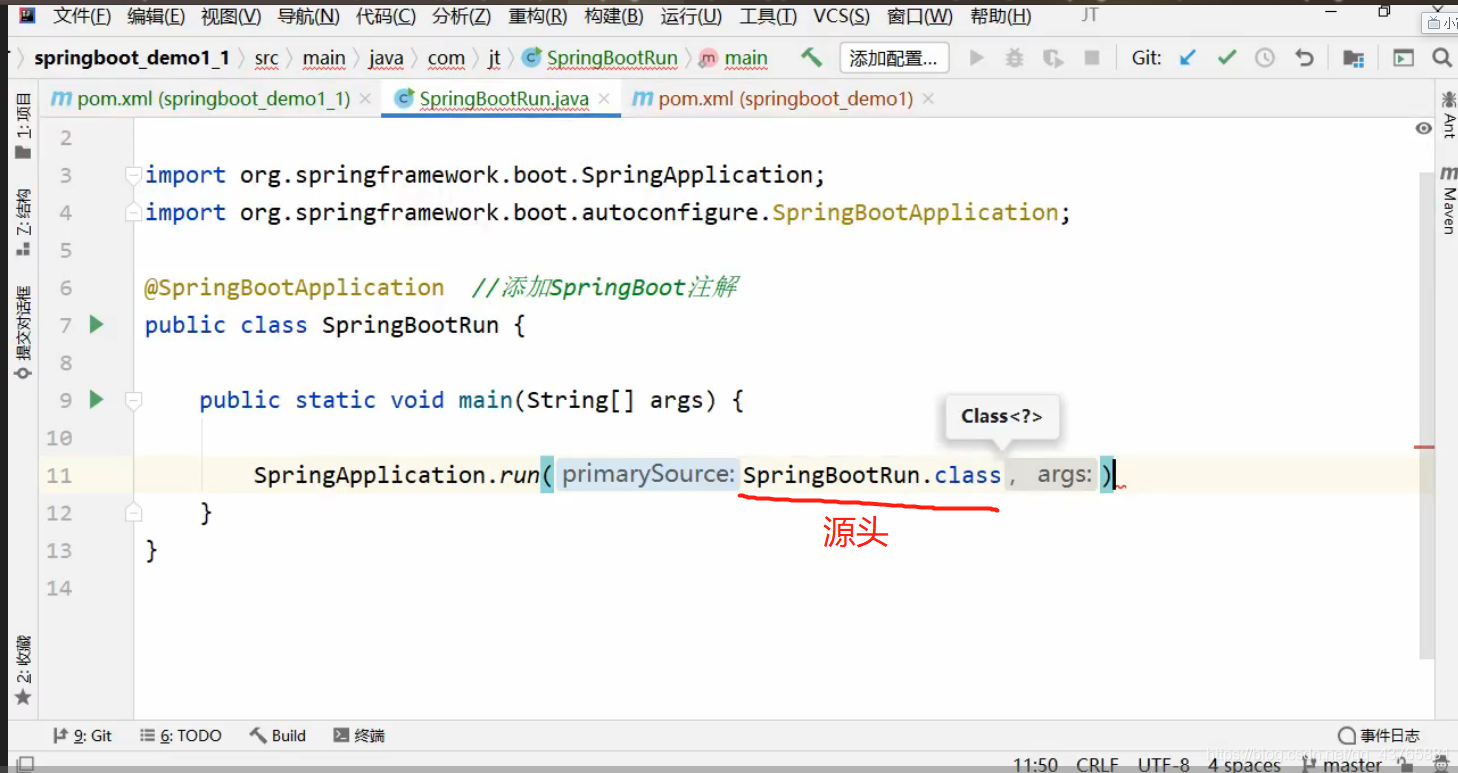1458x773 pixels.
Task: Open the 文件(F) menu
Action: [82, 16]
